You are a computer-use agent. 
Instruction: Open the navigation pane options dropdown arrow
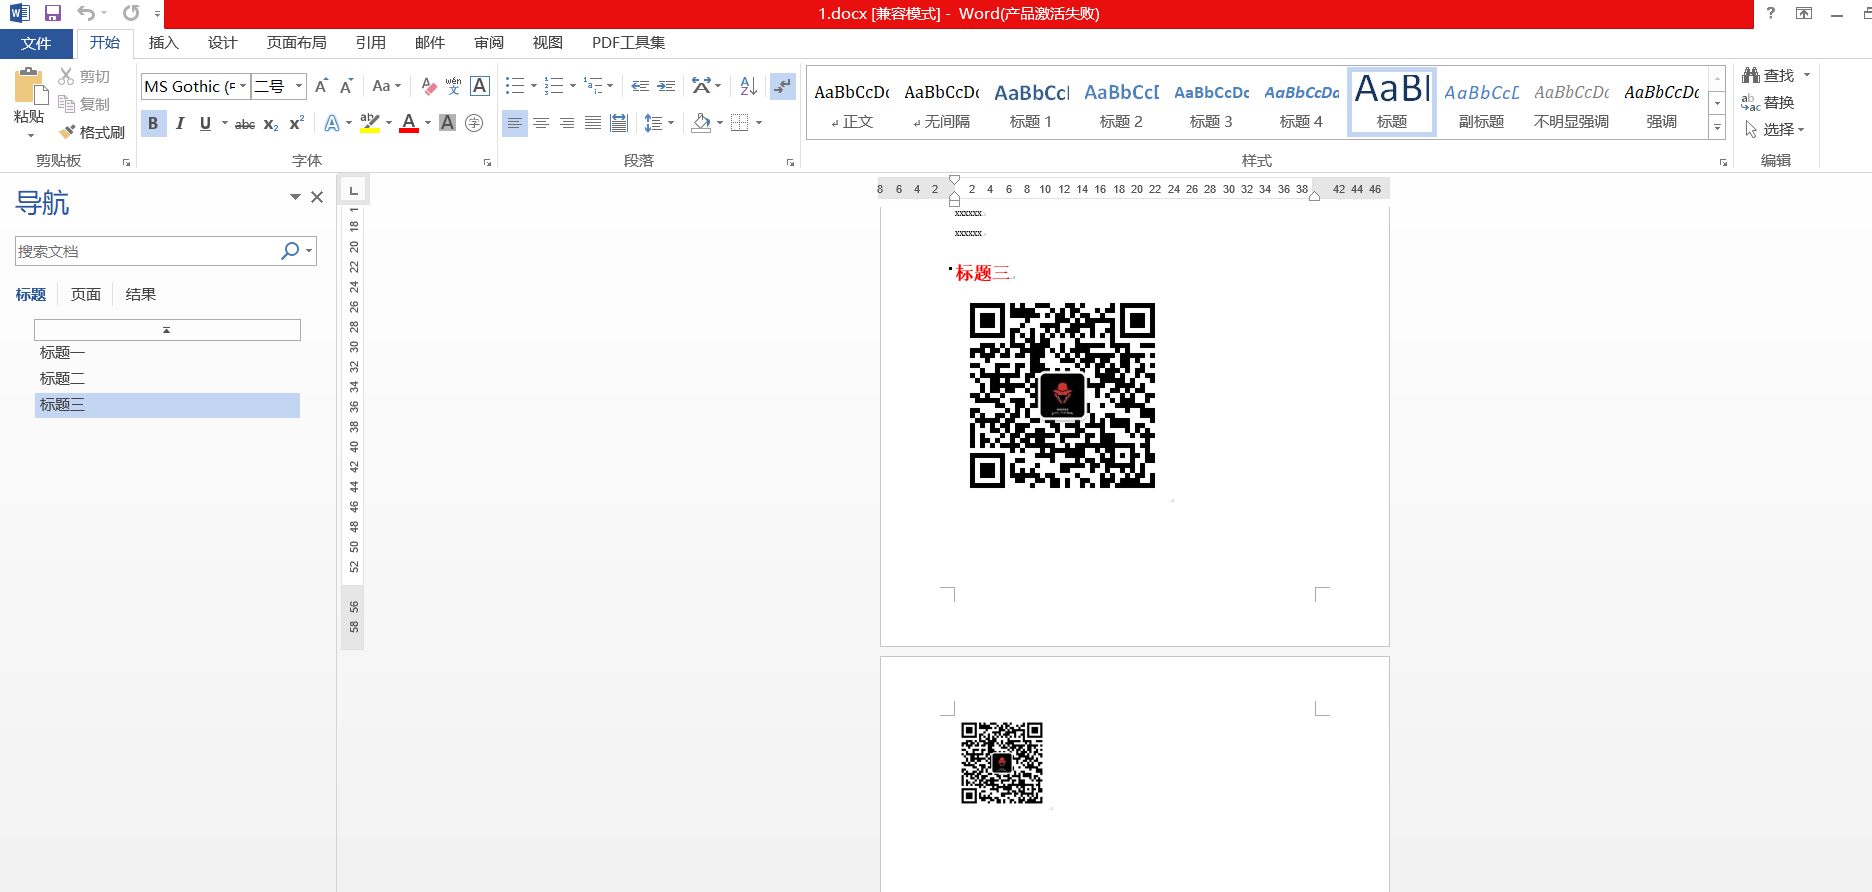pyautogui.click(x=295, y=197)
